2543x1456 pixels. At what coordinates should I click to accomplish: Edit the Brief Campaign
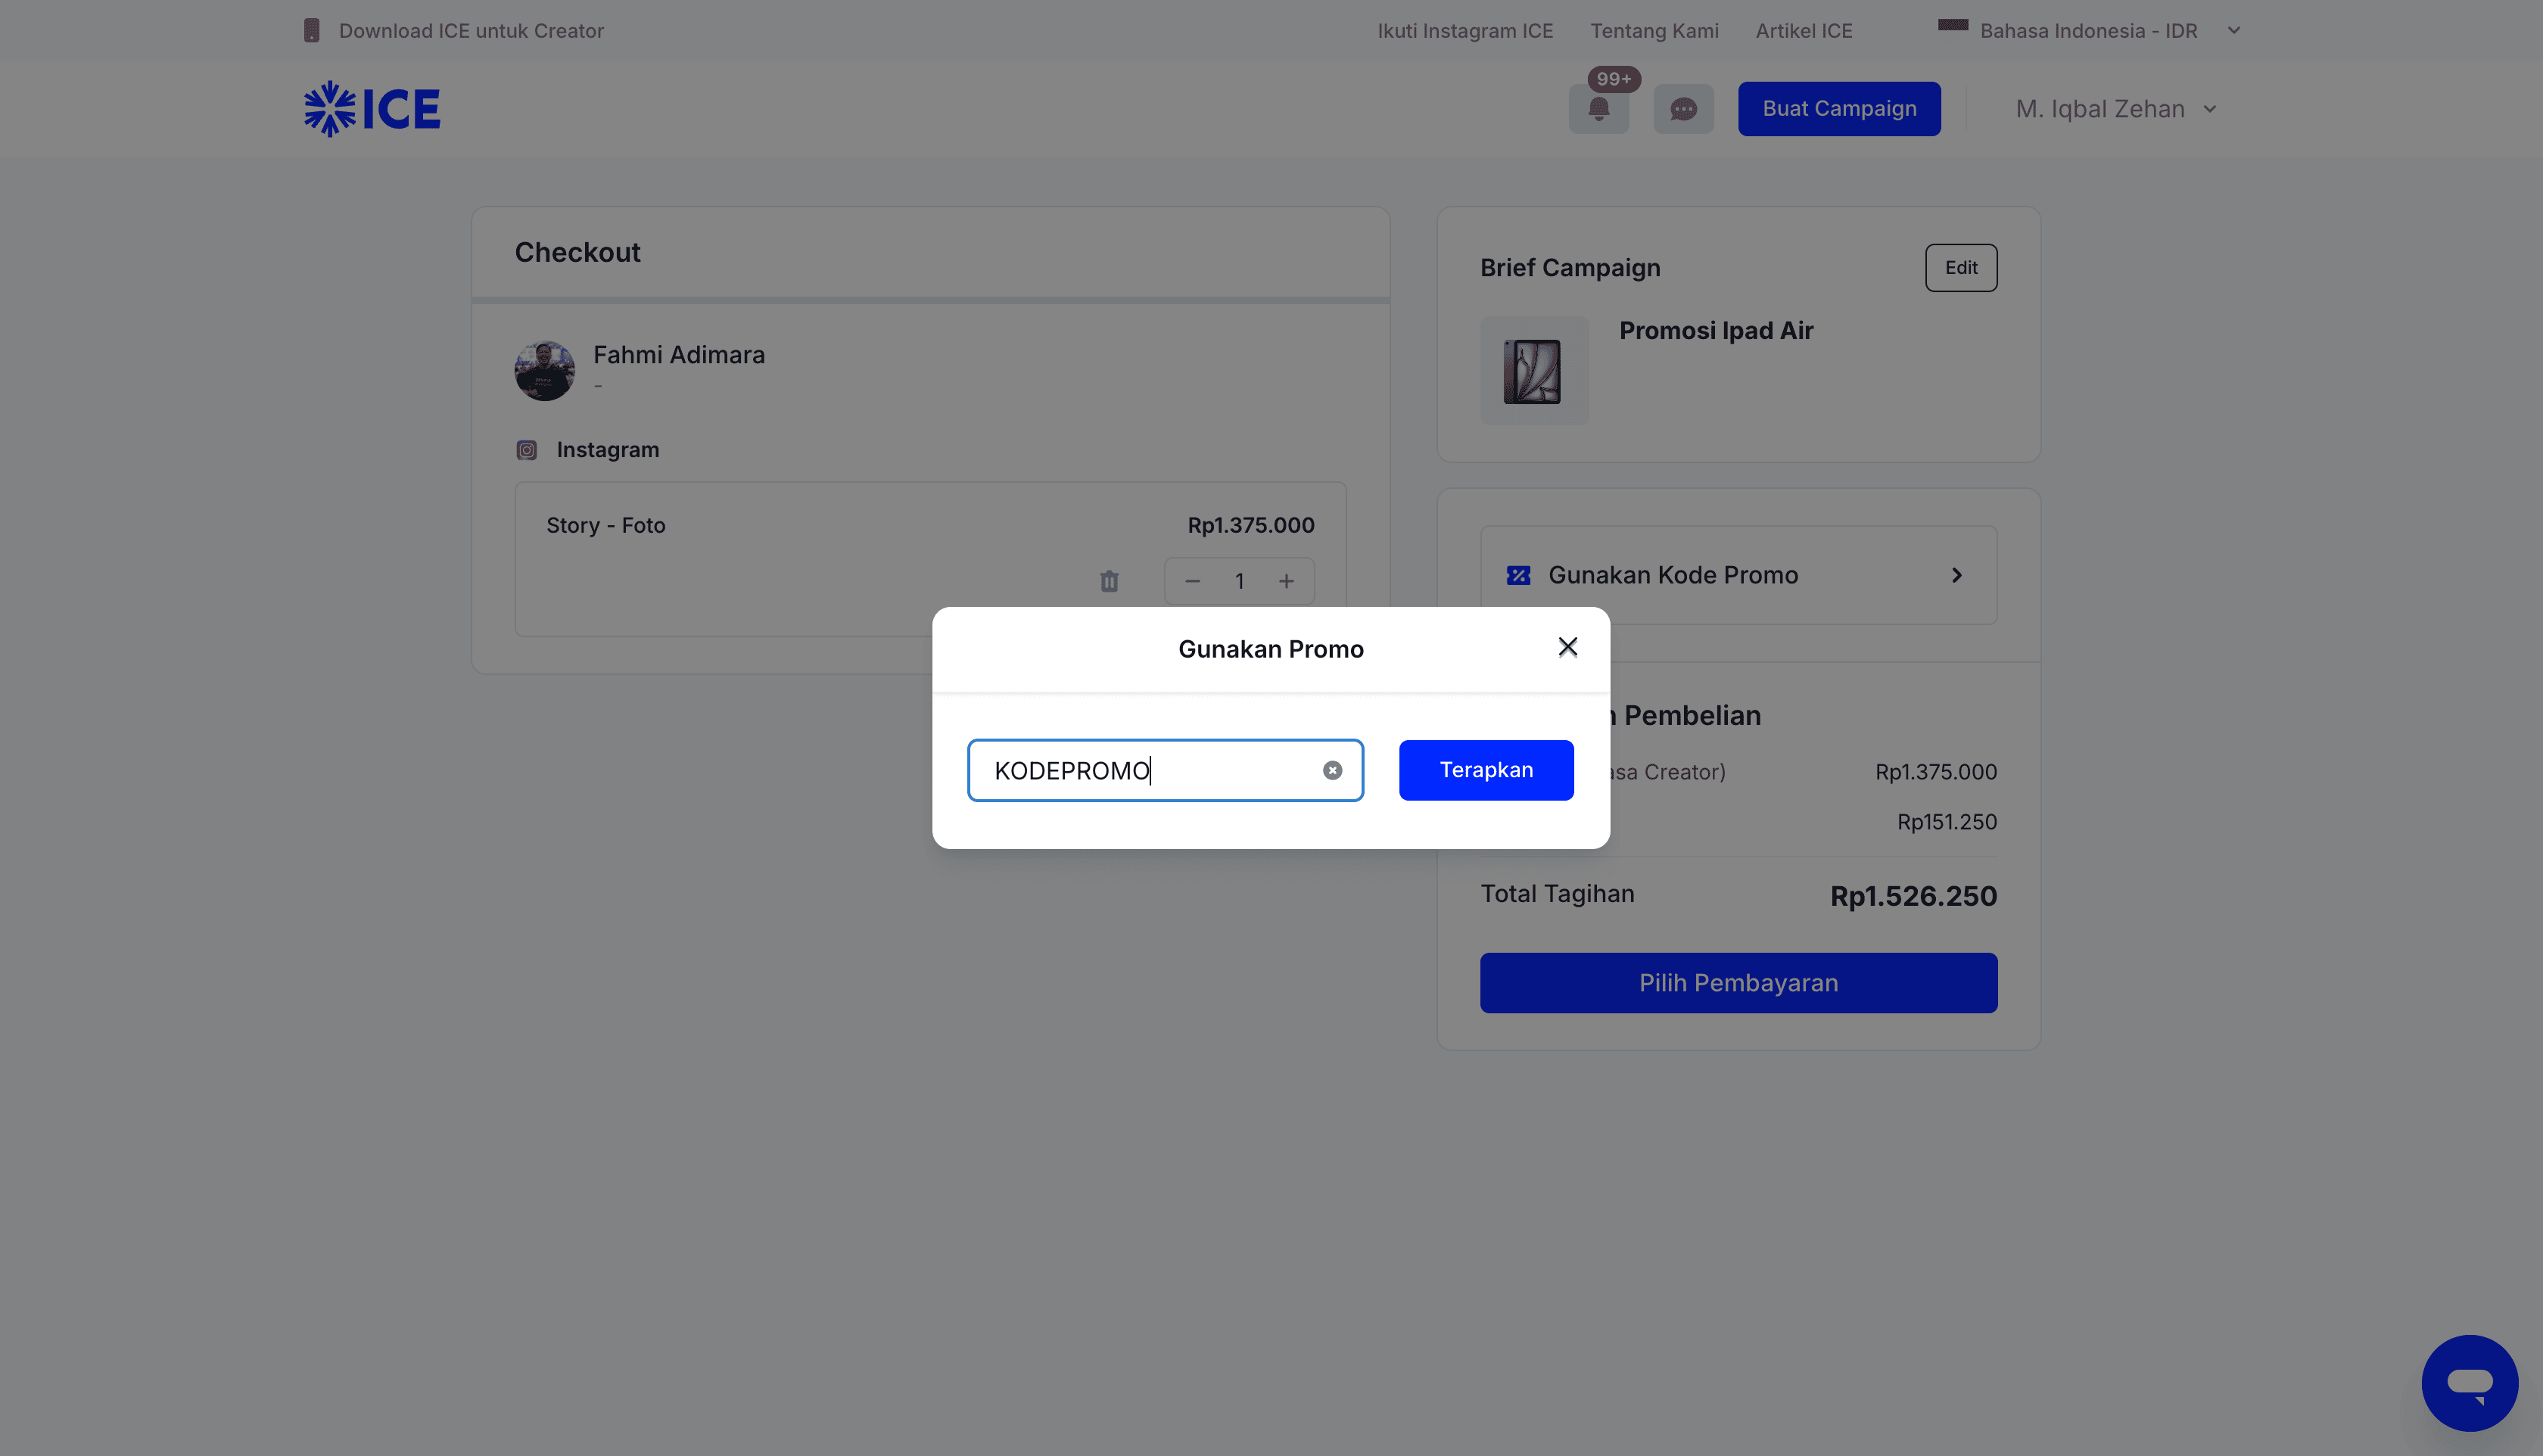click(x=1961, y=268)
